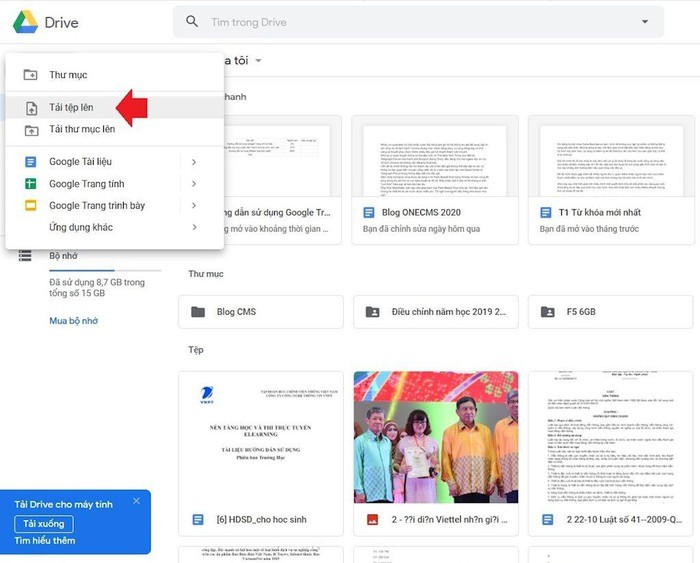700x563 pixels.
Task: Select Tải tệp lên menu option
Action: [72, 108]
